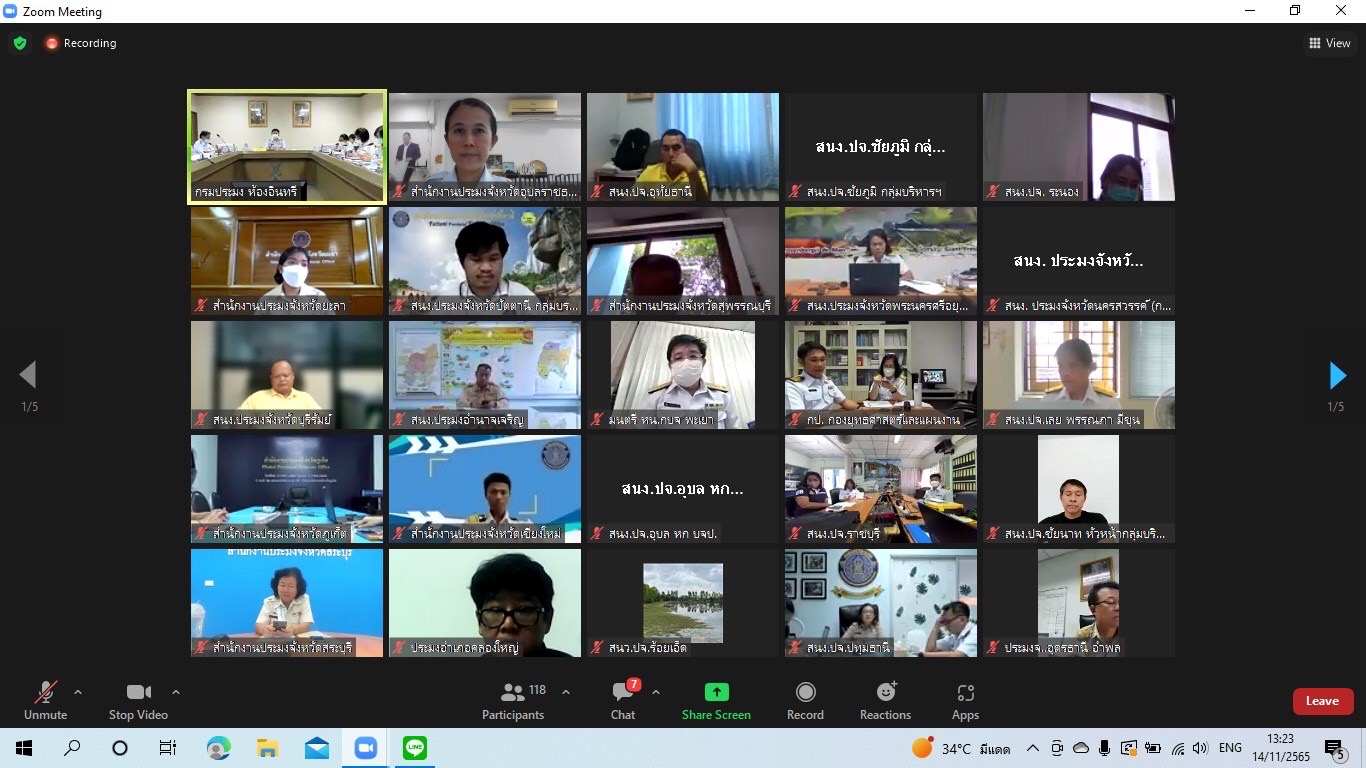Open LINE app from the taskbar

[414, 748]
